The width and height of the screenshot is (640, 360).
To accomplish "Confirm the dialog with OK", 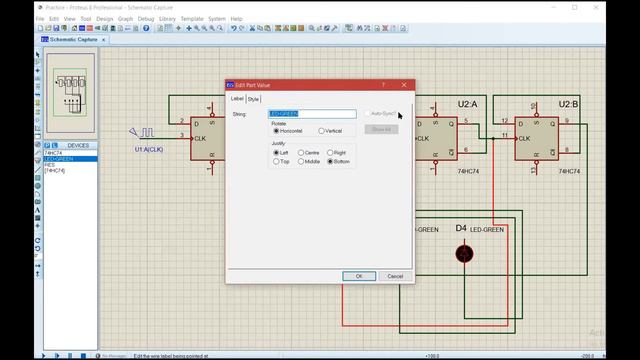I will tap(359, 276).
